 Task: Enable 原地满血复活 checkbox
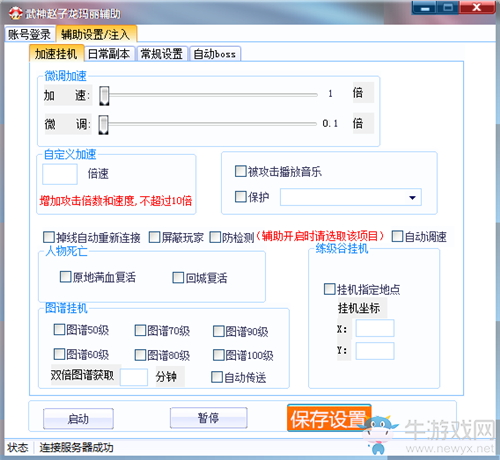[65, 277]
